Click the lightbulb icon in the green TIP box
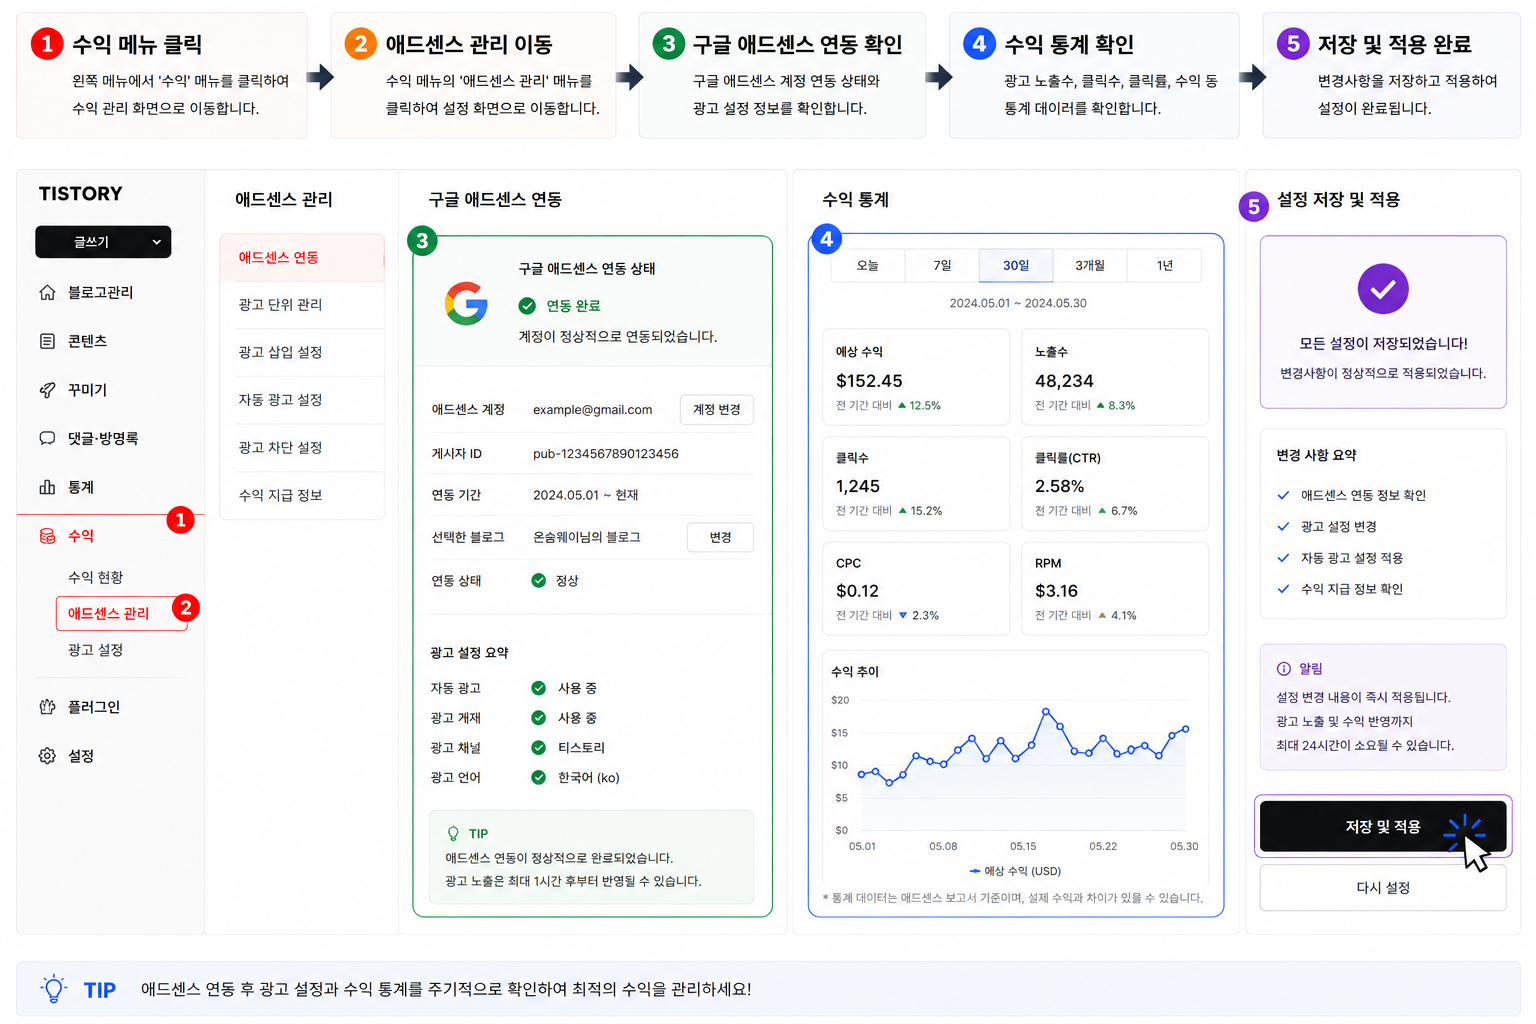 (x=453, y=833)
